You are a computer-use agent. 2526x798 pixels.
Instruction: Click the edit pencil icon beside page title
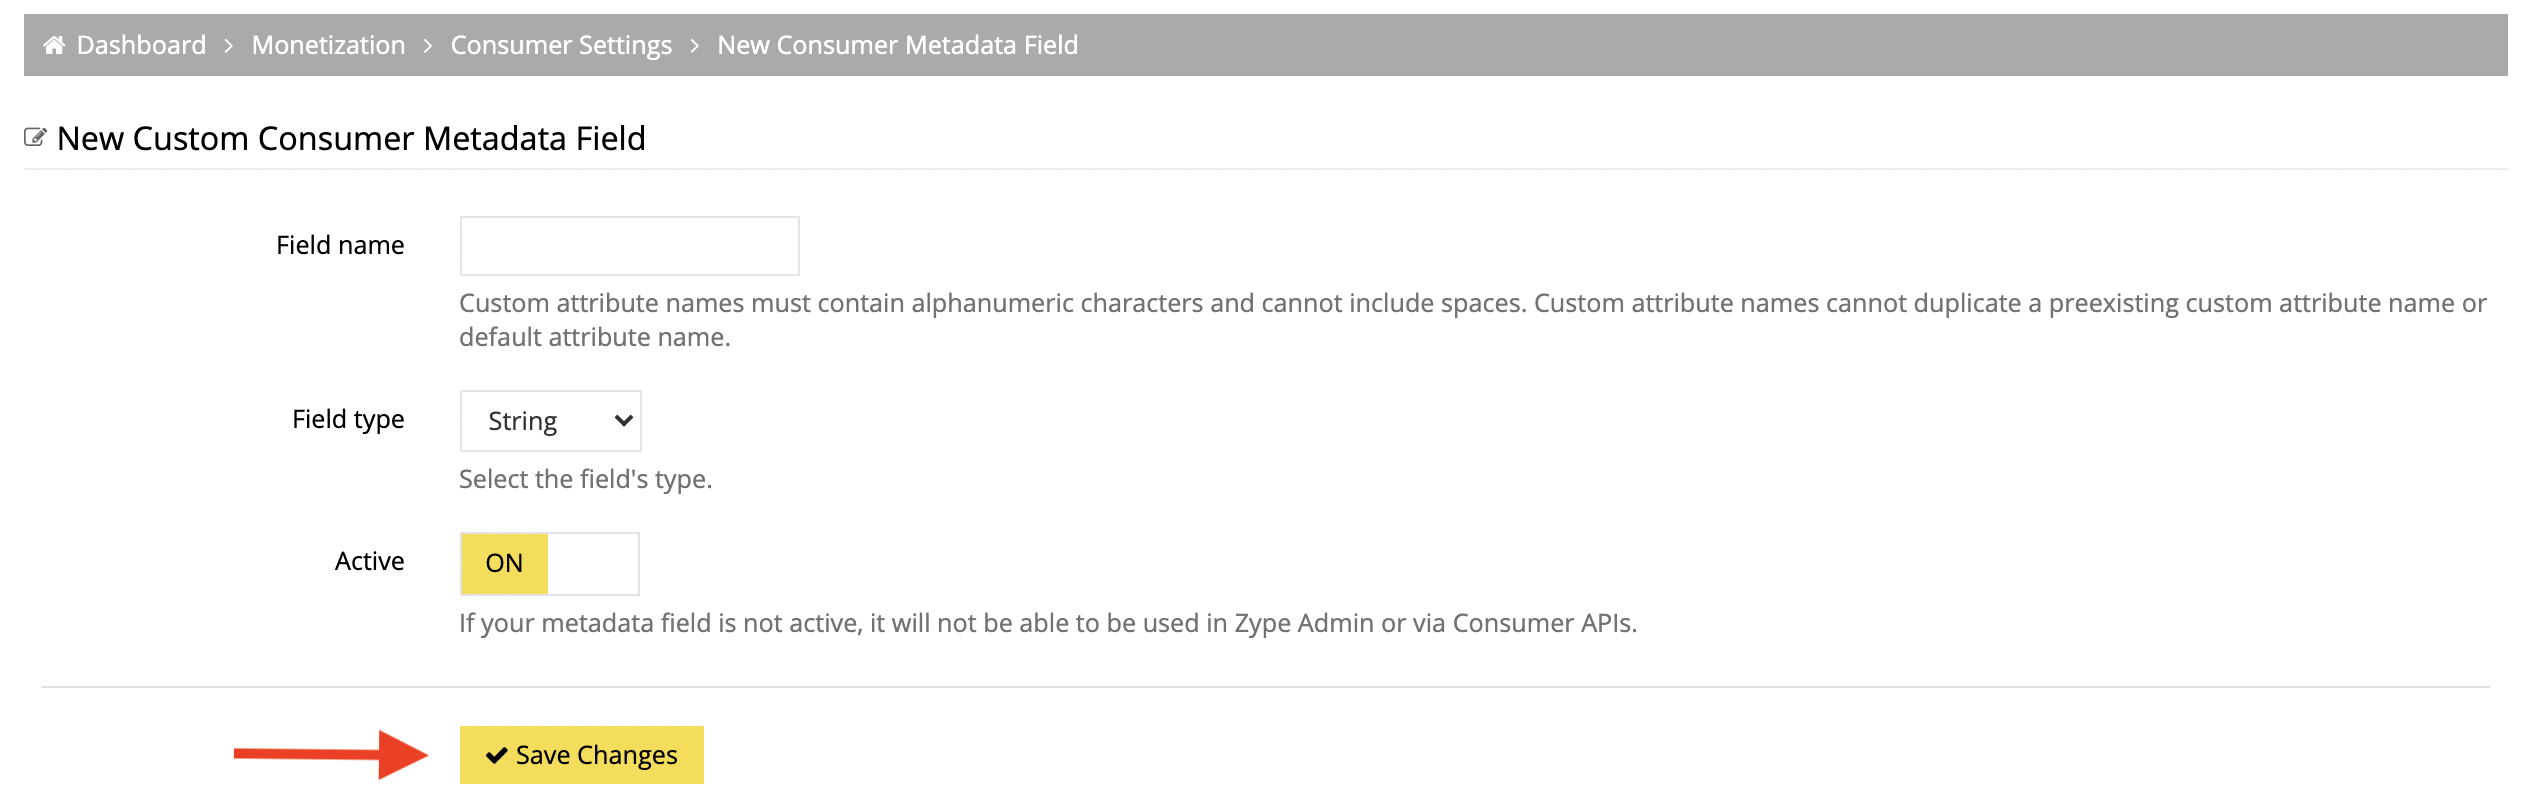pos(35,137)
